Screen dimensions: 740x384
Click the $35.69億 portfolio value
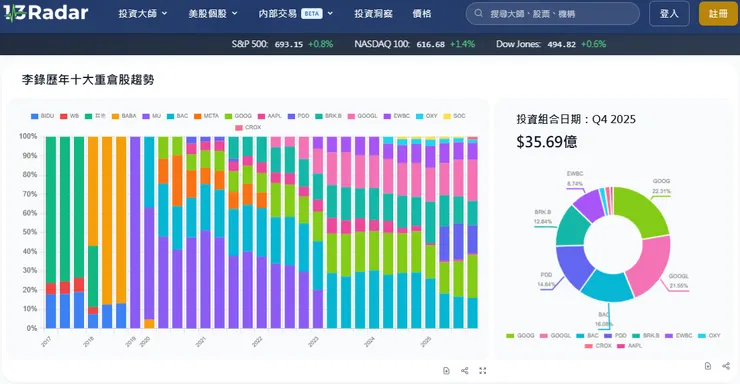tap(547, 142)
